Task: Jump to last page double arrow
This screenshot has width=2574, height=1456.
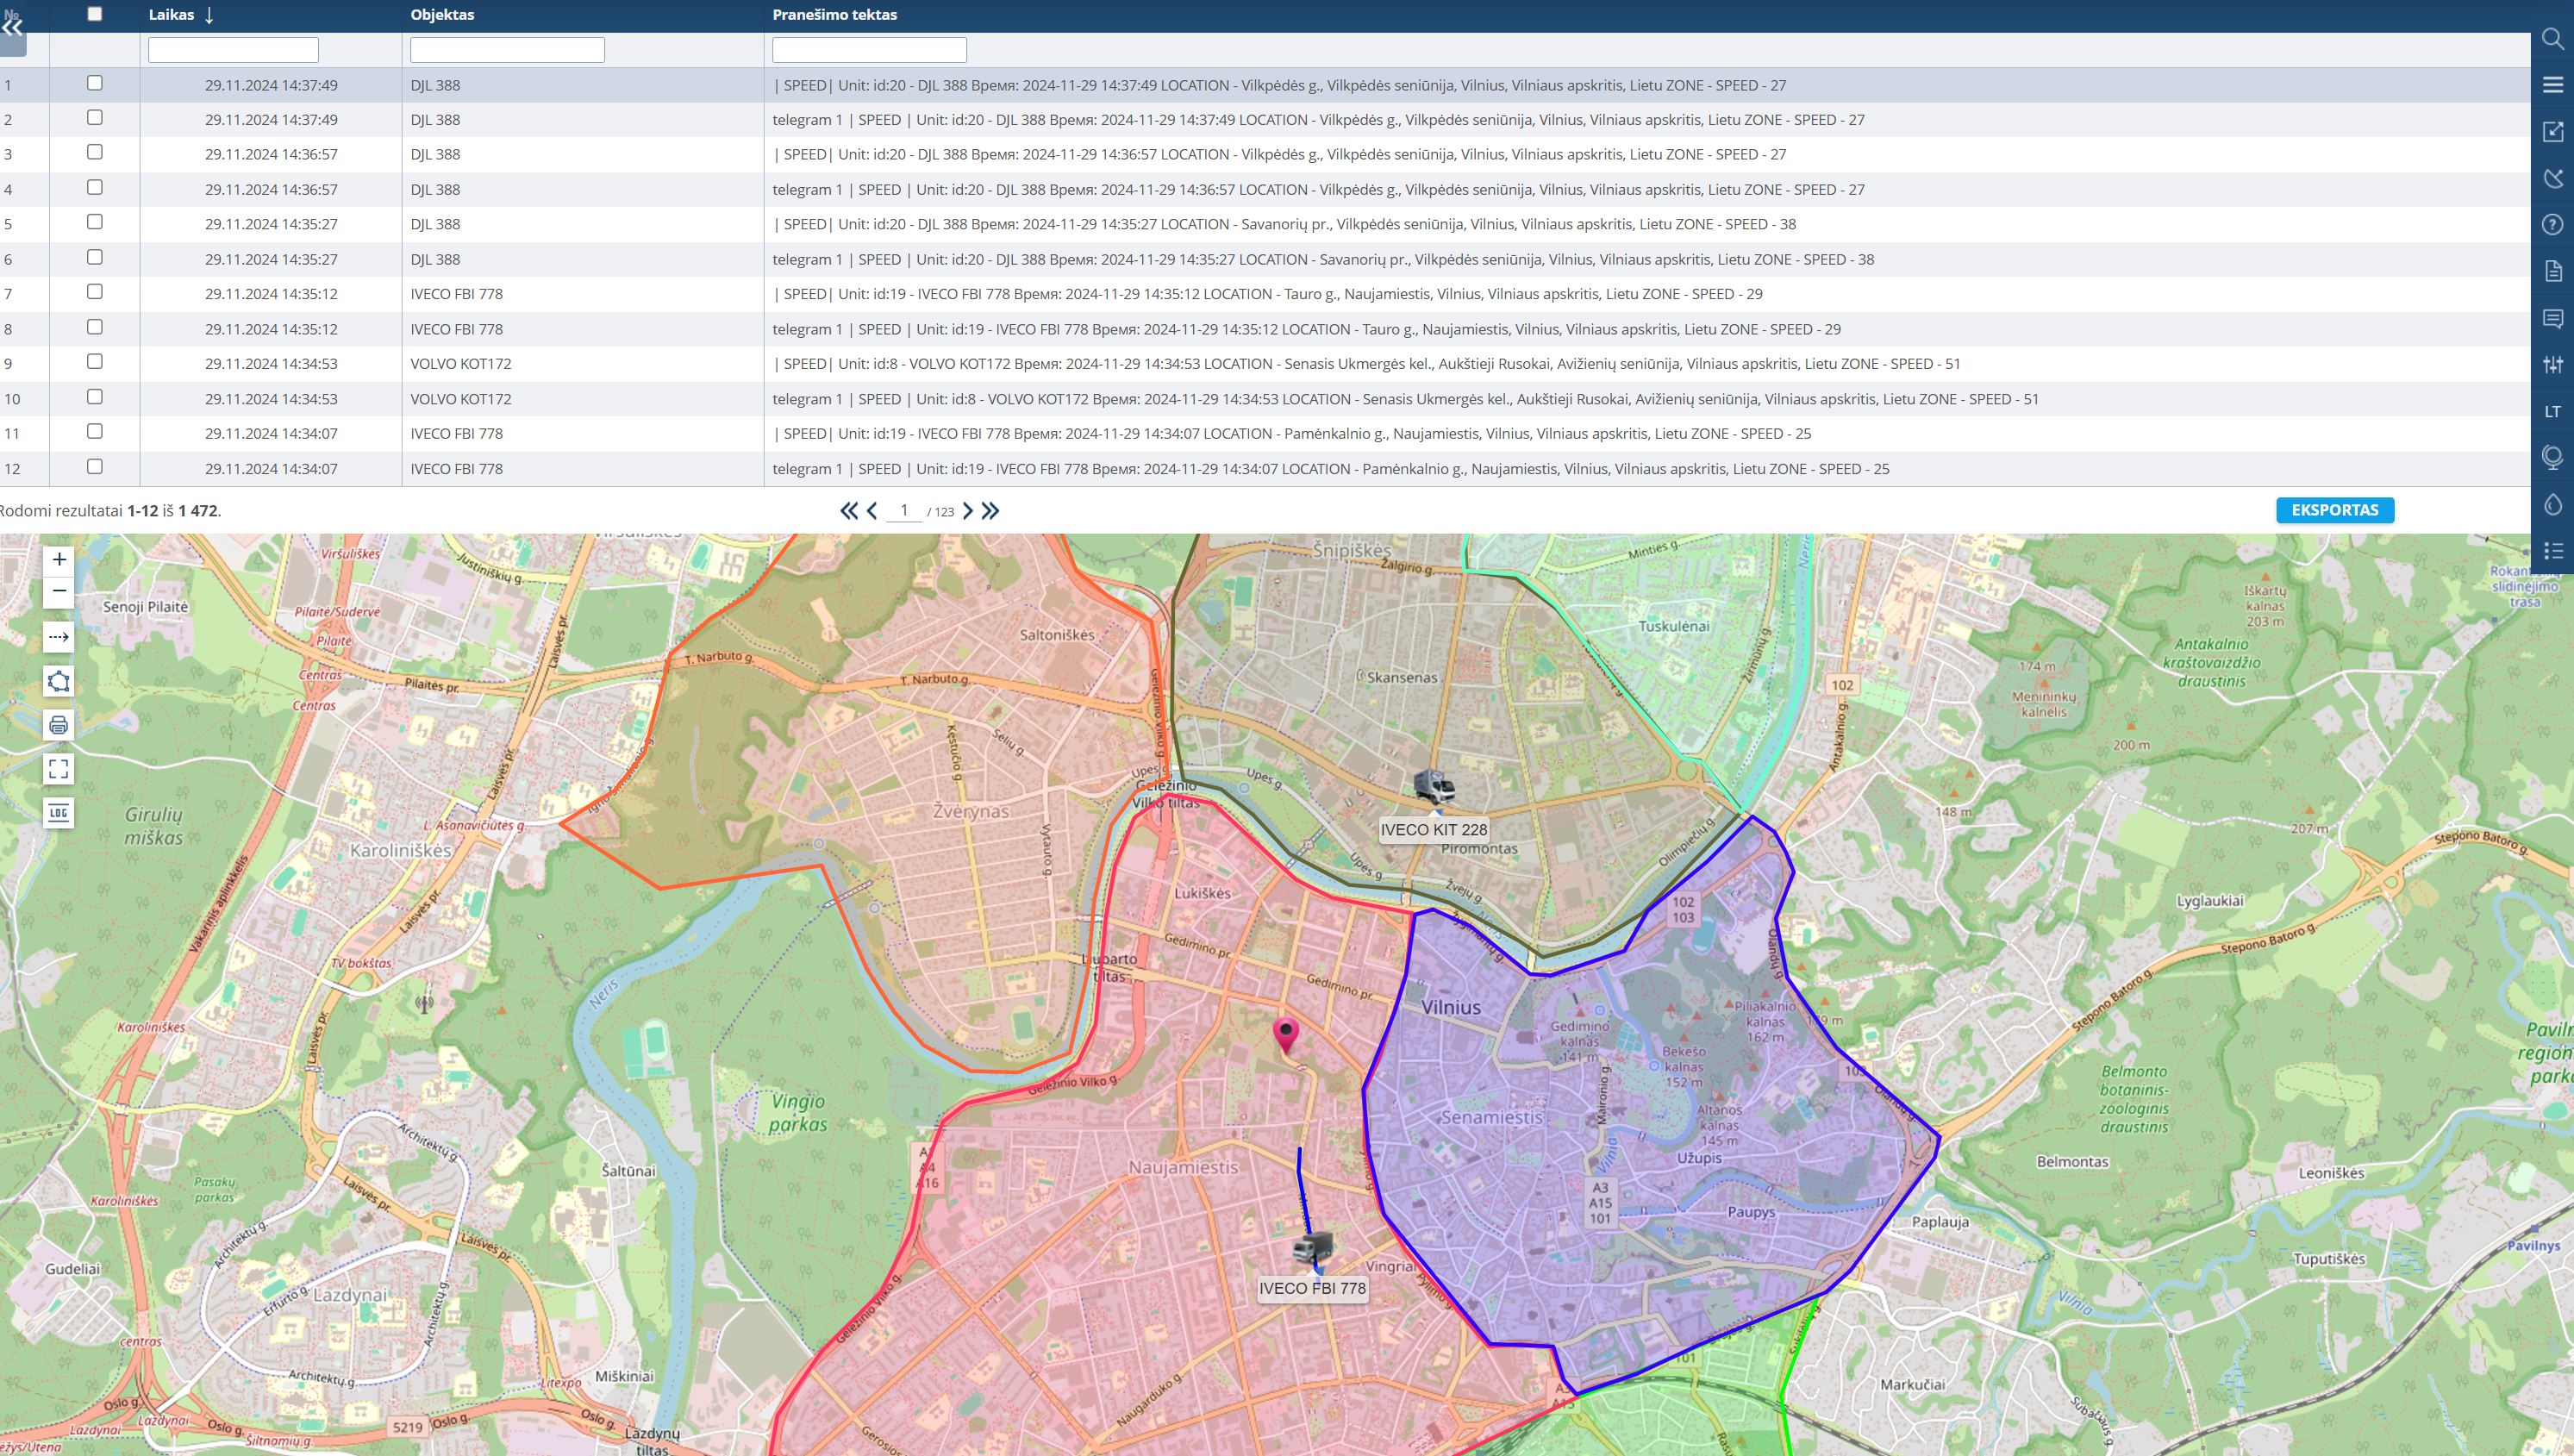Action: [990, 511]
